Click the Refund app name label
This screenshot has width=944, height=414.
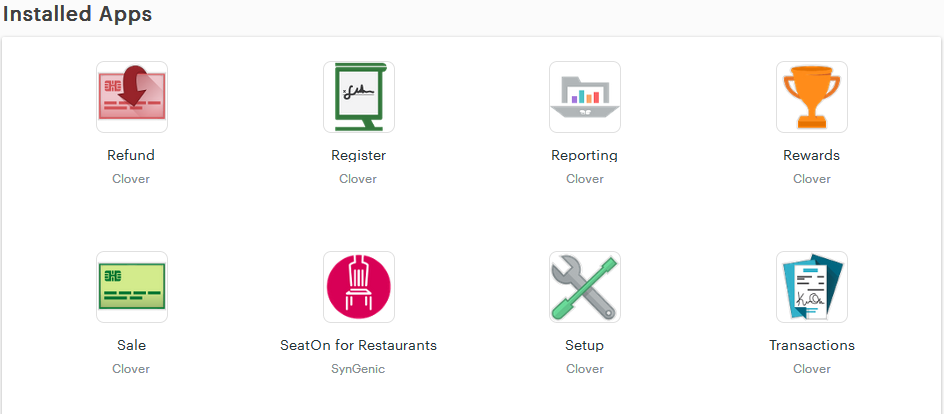[131, 155]
